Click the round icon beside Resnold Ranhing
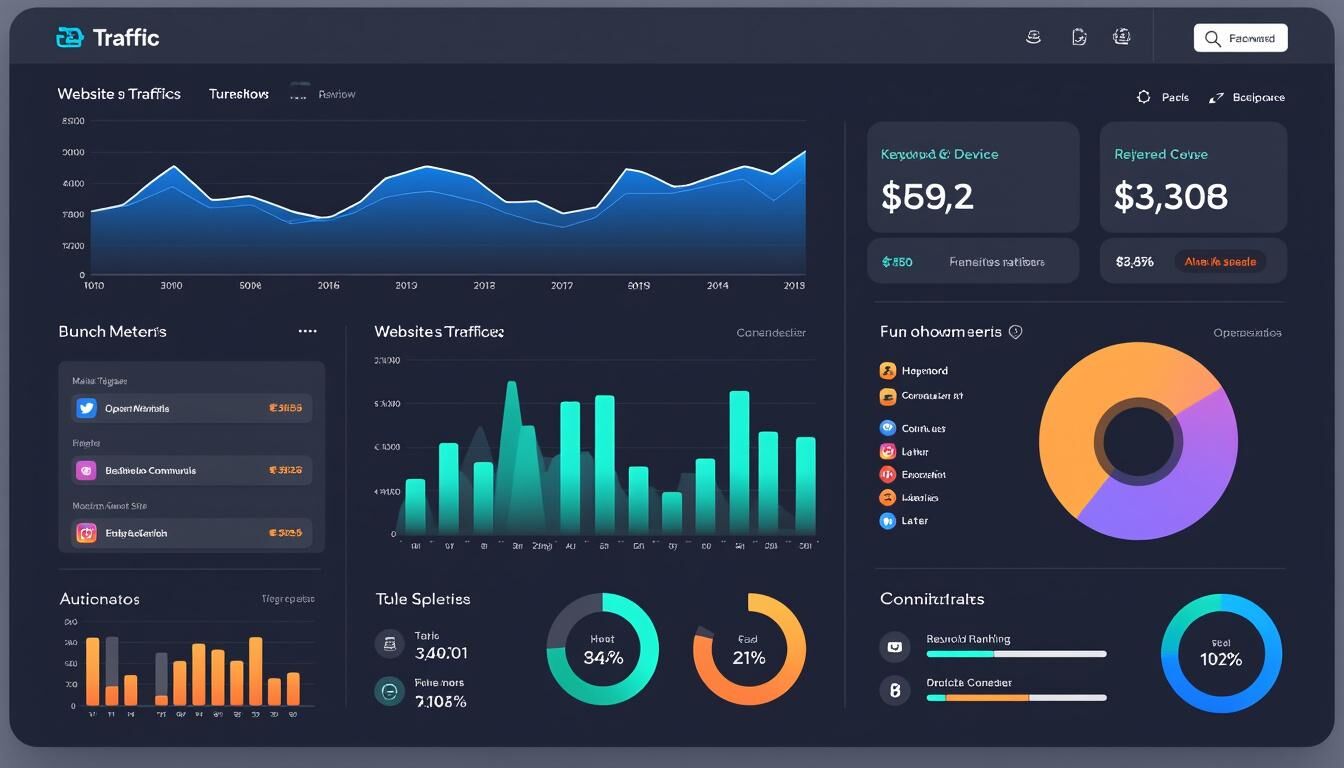1344x768 pixels. pos(894,647)
